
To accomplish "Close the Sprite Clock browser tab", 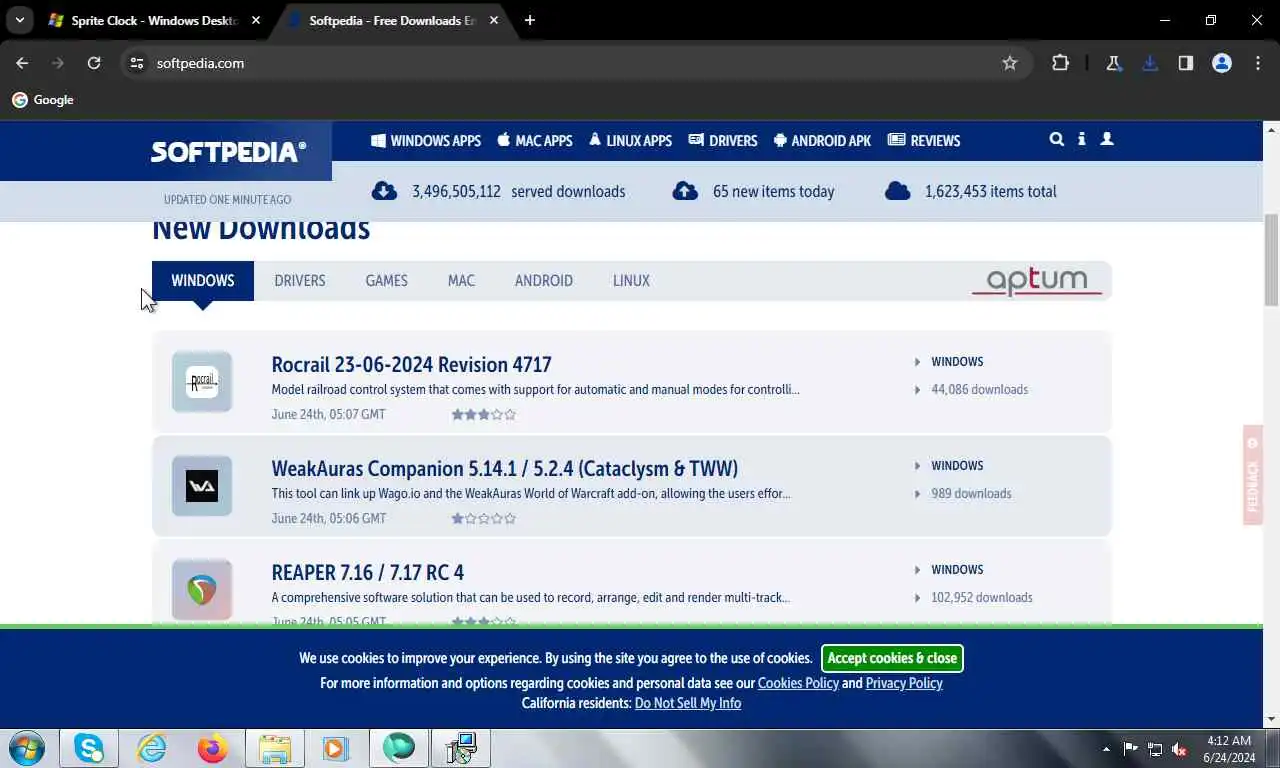I will pyautogui.click(x=256, y=20).
